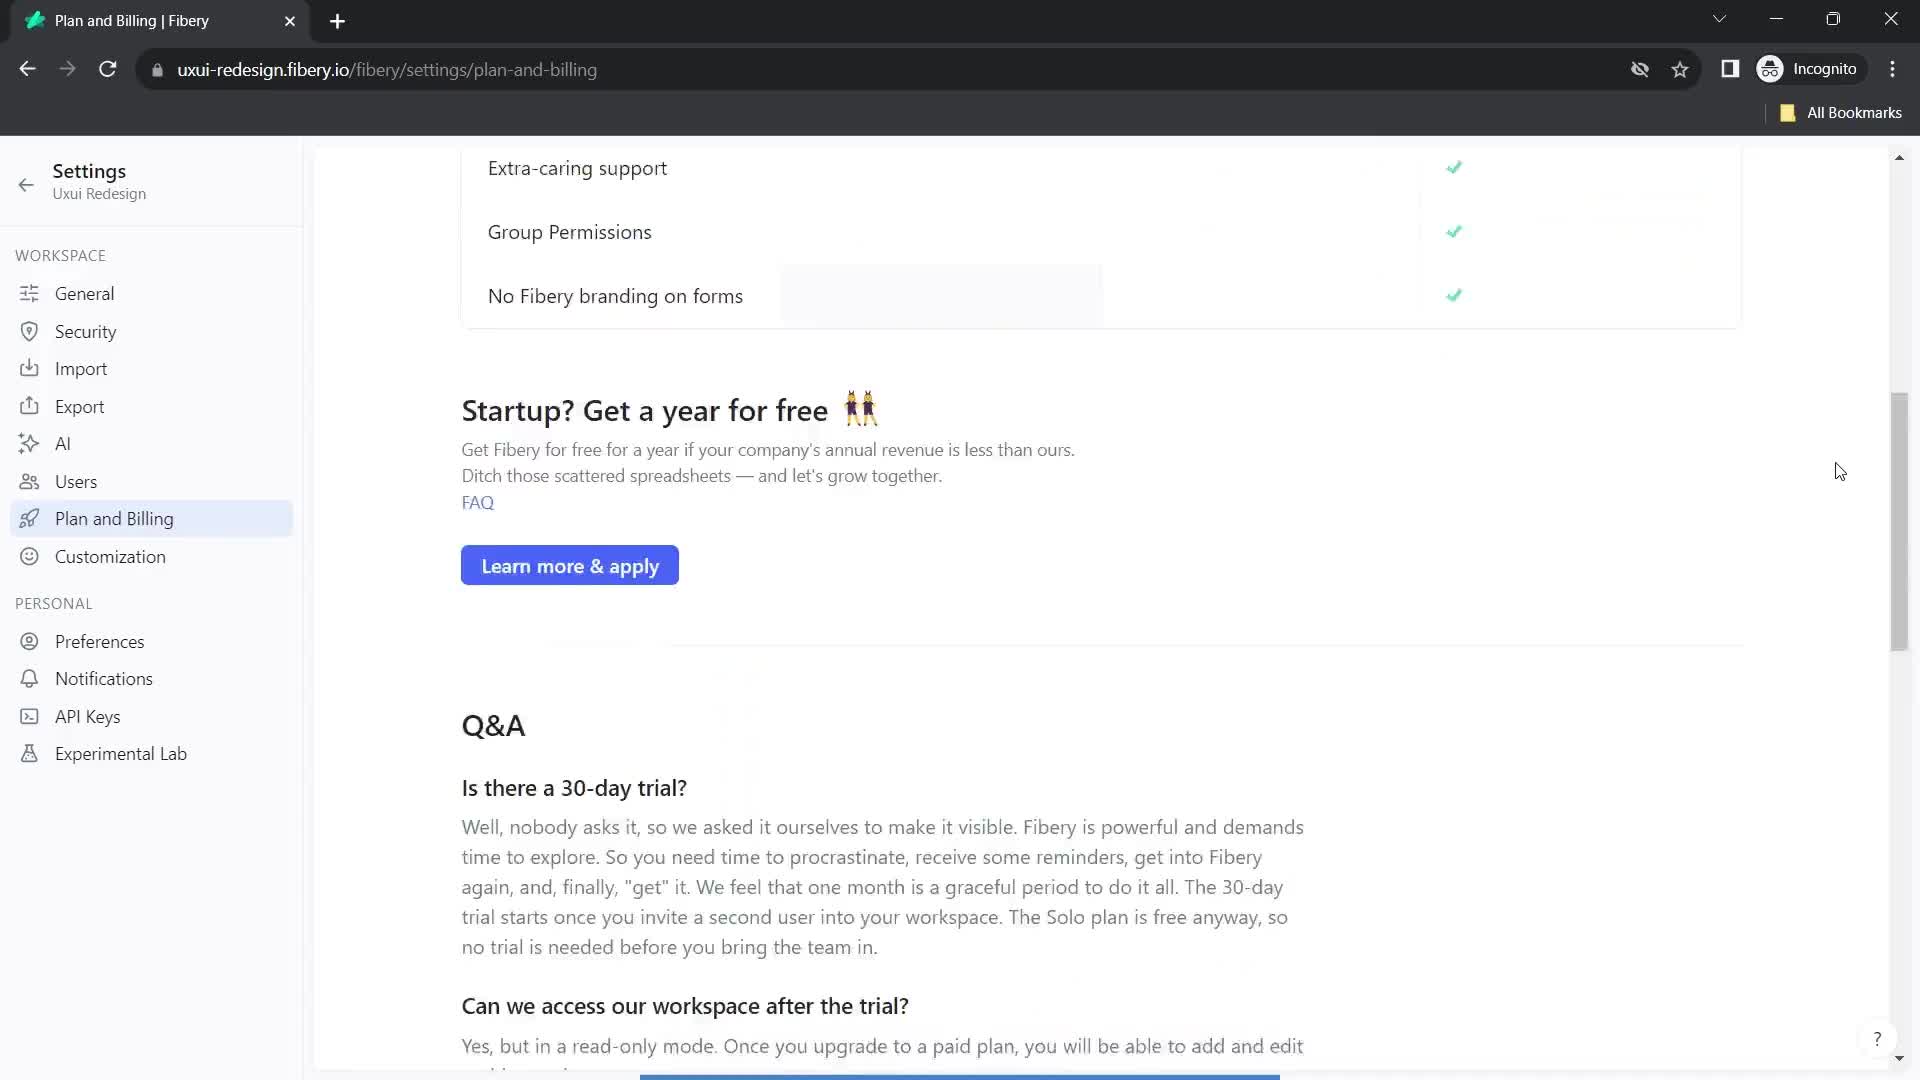Toggle Extra-caring support checkmark
The height and width of the screenshot is (1080, 1920).
pos(1456,167)
